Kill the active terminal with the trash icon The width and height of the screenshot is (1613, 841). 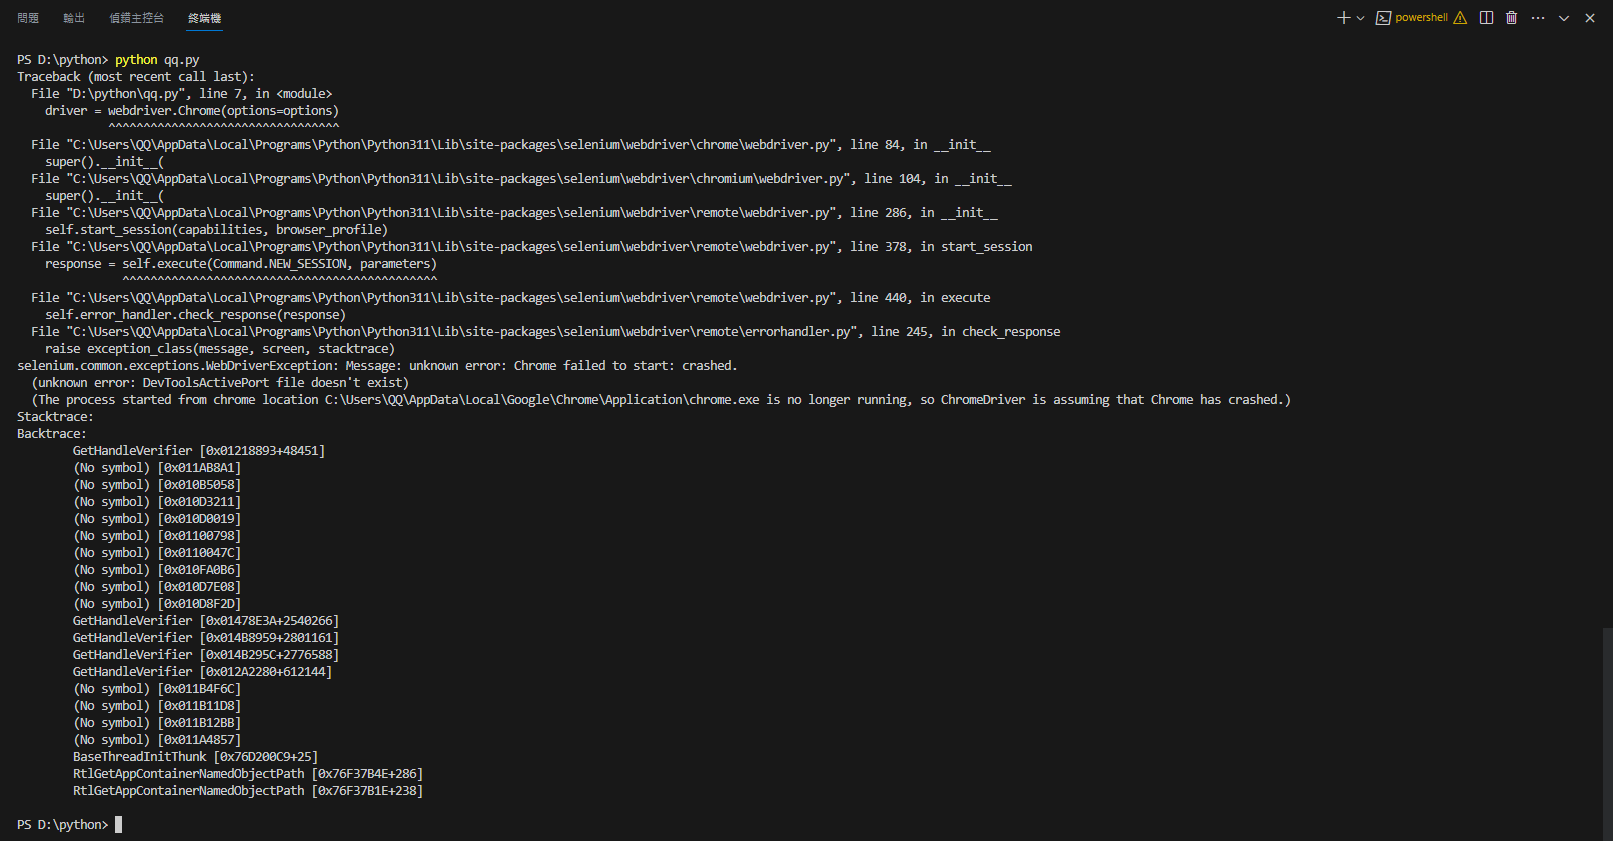[1511, 17]
